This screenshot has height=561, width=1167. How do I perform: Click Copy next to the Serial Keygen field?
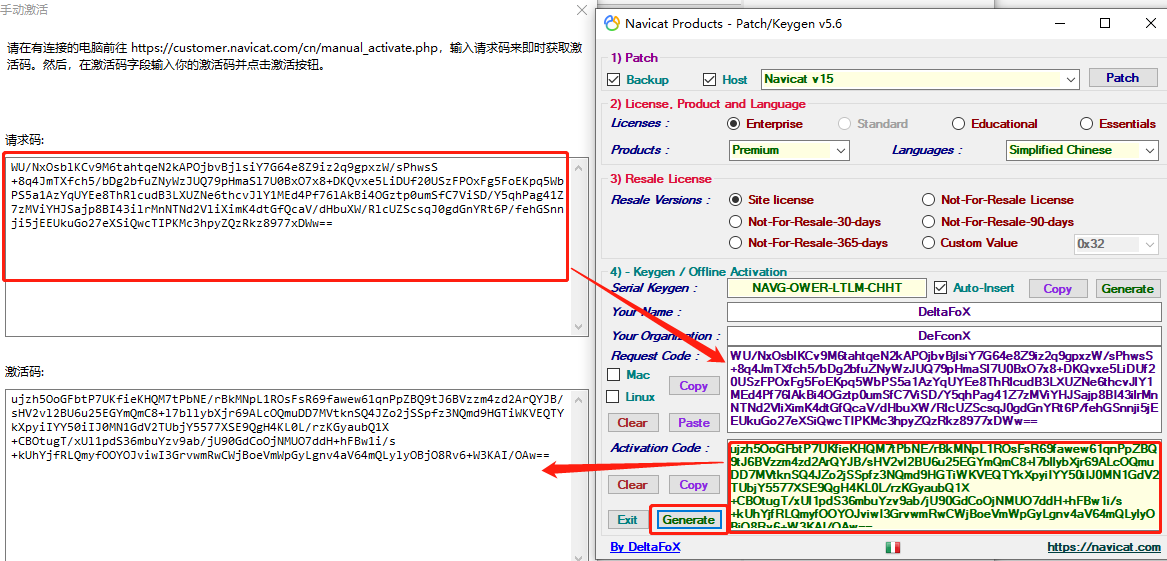[1057, 289]
